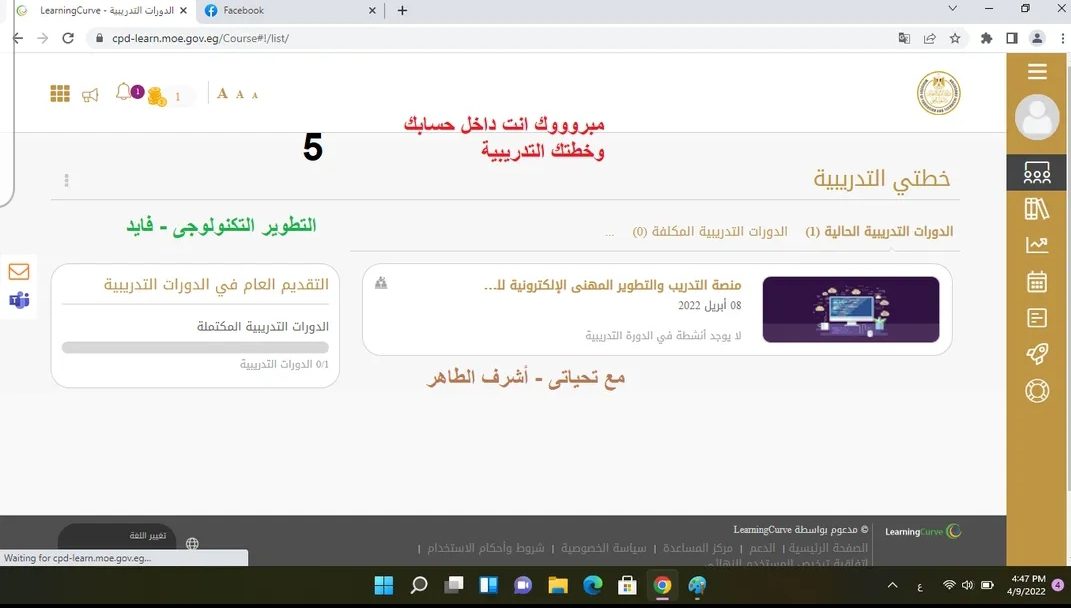Screen dimensions: 1071x608
Task: Open the library books icon in sidebar
Action: pos(1036,208)
